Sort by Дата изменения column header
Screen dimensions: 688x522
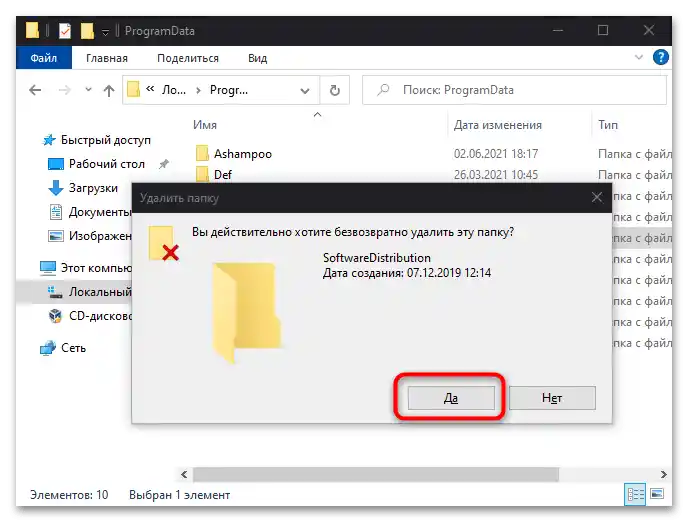coord(498,125)
